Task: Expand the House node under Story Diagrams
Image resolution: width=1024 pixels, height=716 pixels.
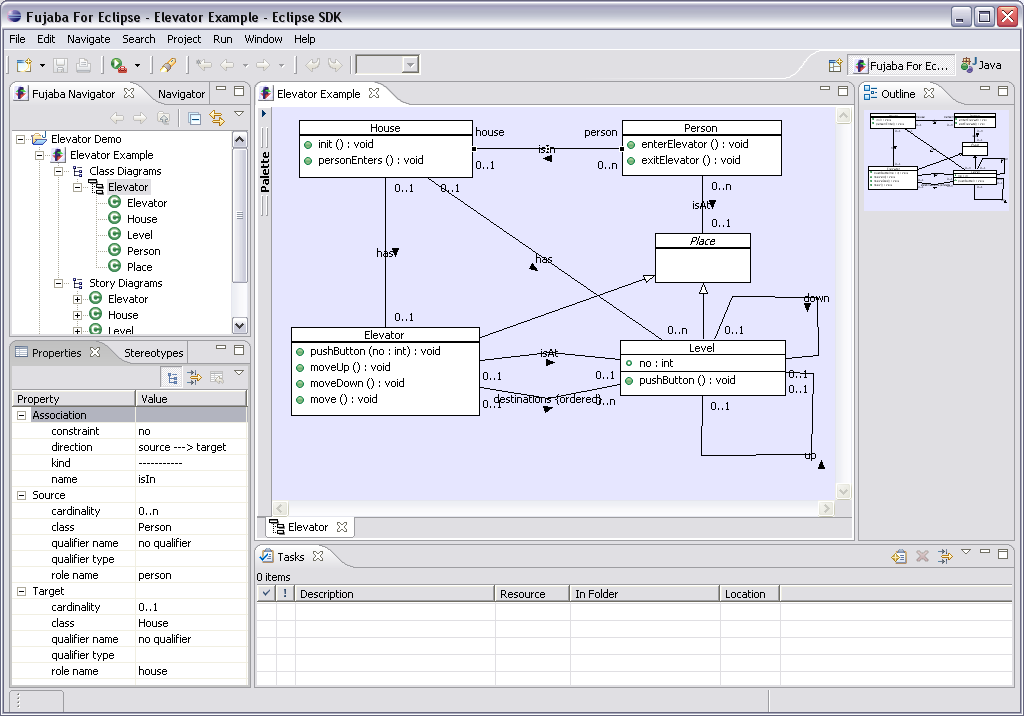Action: tap(78, 316)
